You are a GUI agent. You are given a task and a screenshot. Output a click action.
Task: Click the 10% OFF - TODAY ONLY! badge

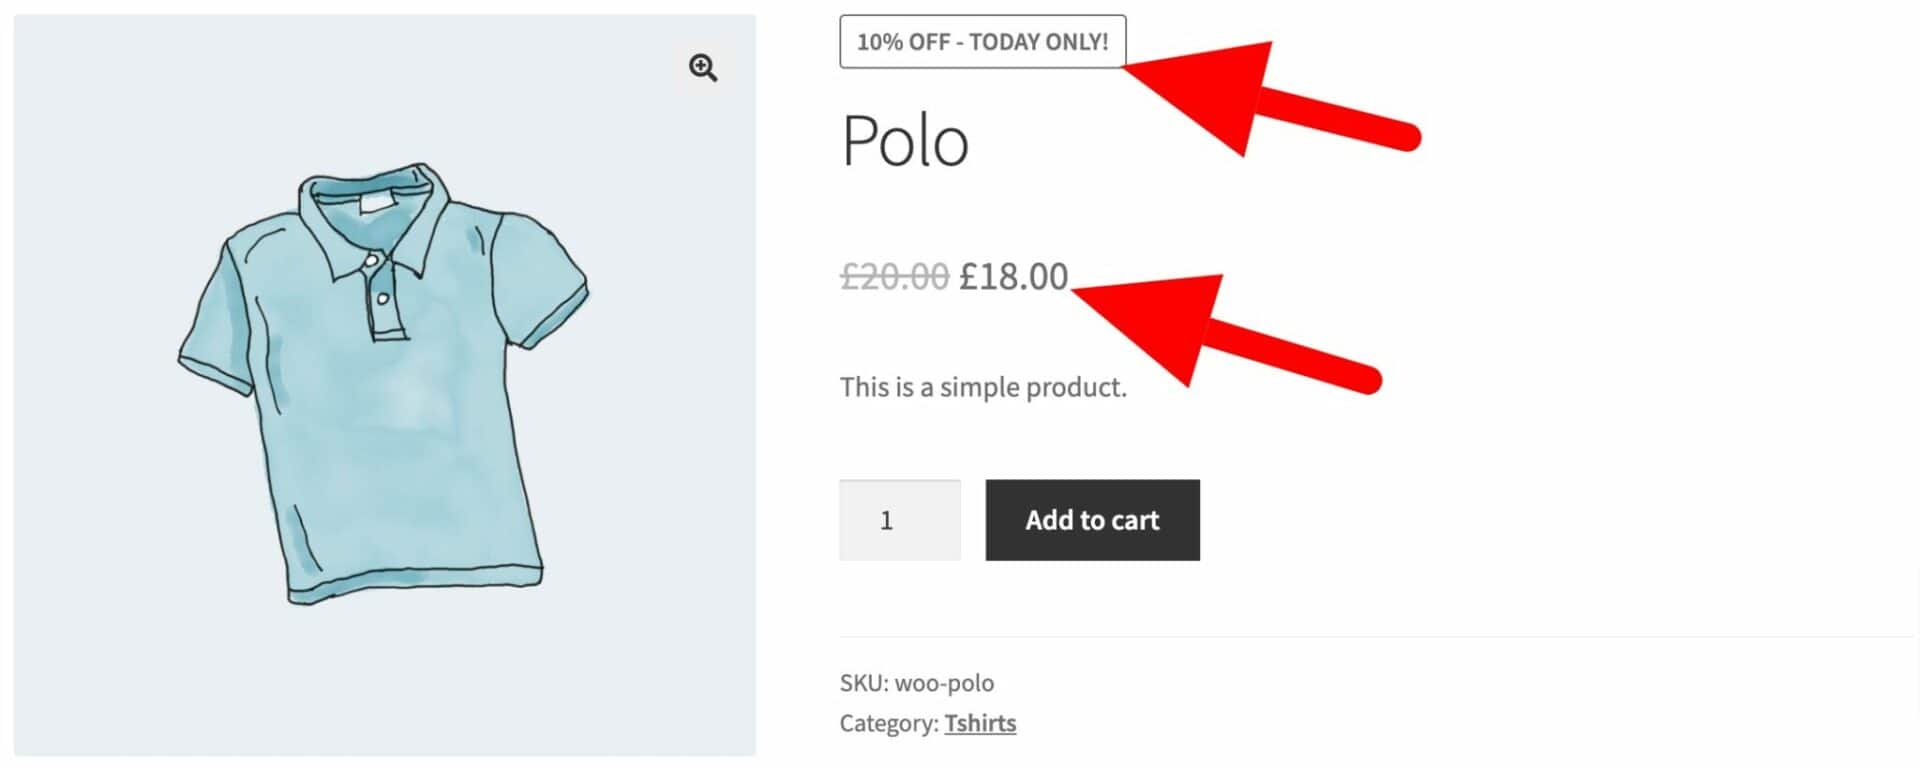point(983,42)
